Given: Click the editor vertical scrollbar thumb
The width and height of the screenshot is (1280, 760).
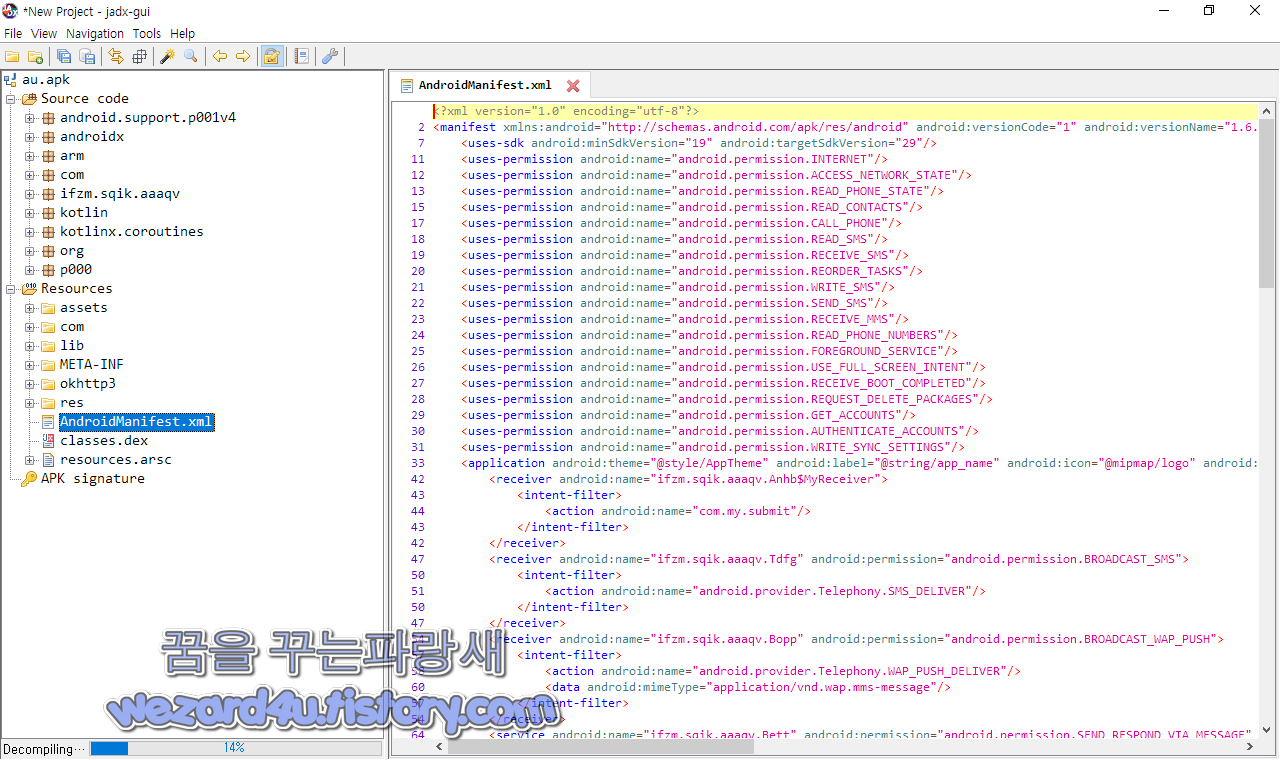Looking at the screenshot, I should pyautogui.click(x=1266, y=204).
